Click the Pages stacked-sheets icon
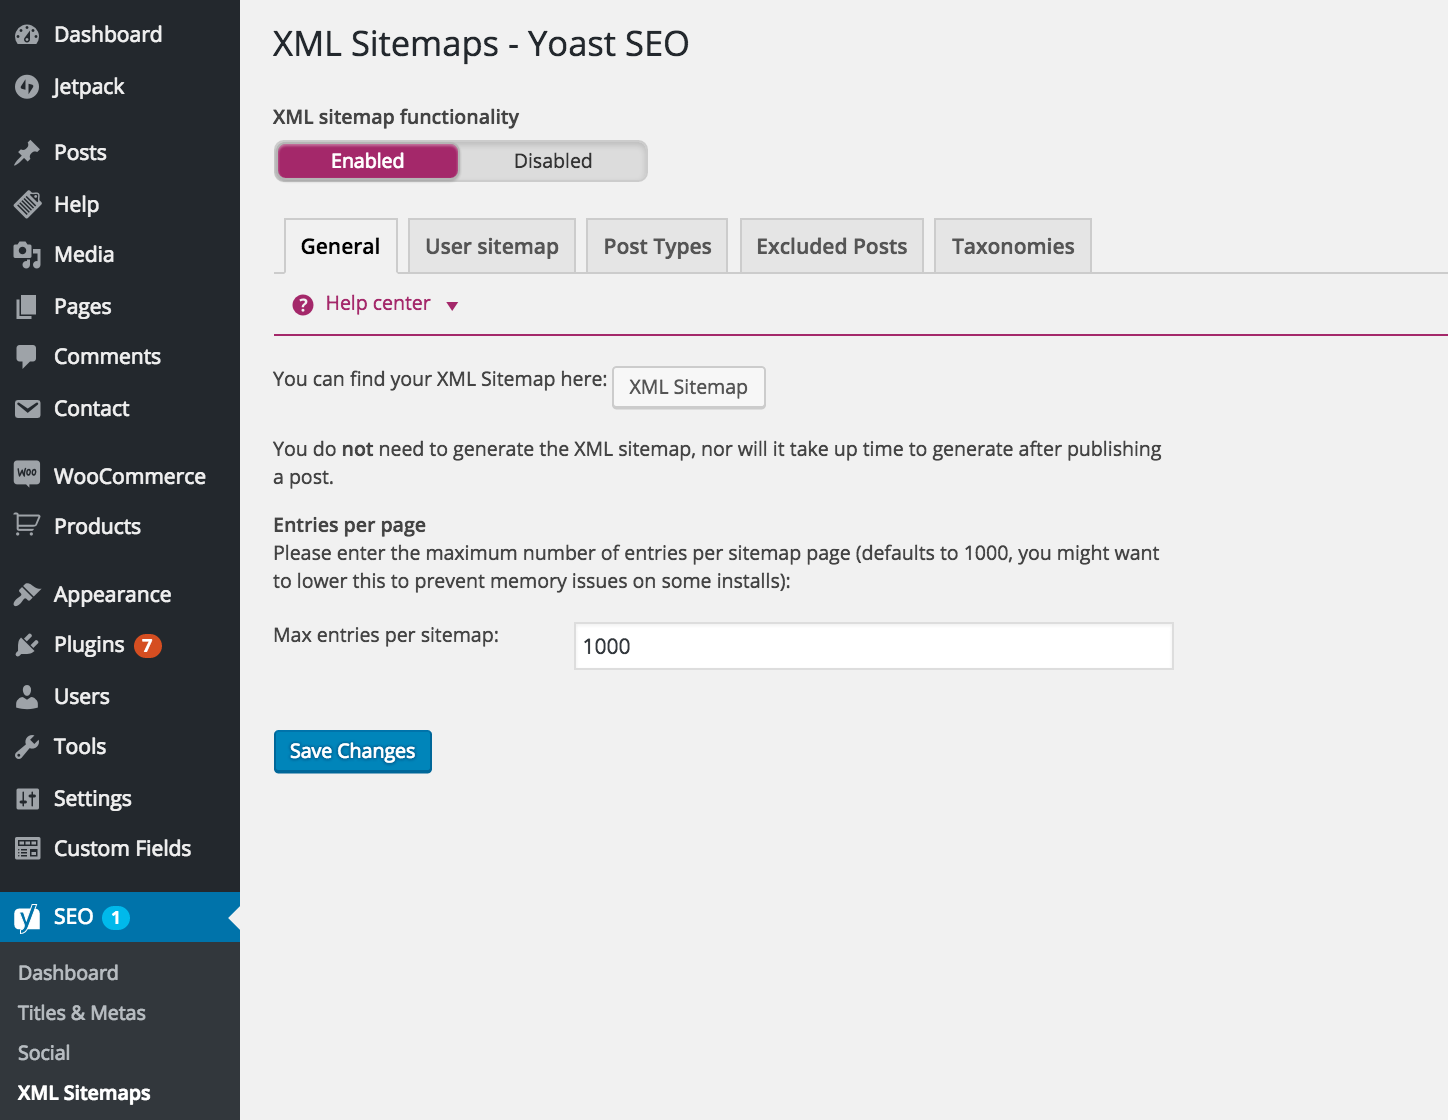This screenshot has width=1448, height=1120. (x=27, y=306)
